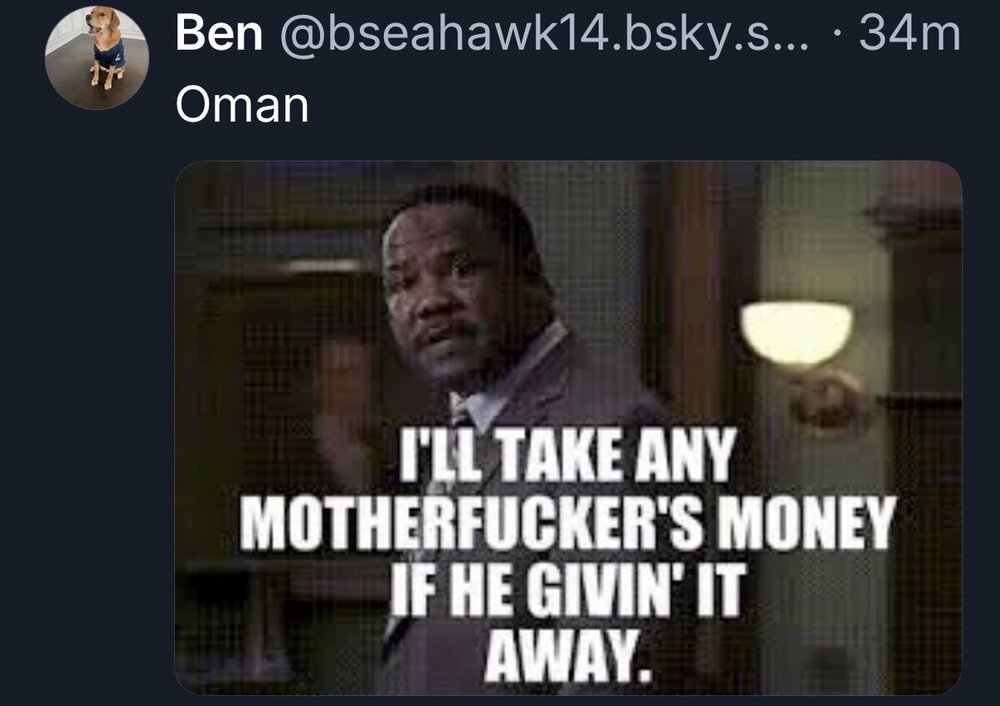Click the display name Ben
1000x706 pixels.
219,34
